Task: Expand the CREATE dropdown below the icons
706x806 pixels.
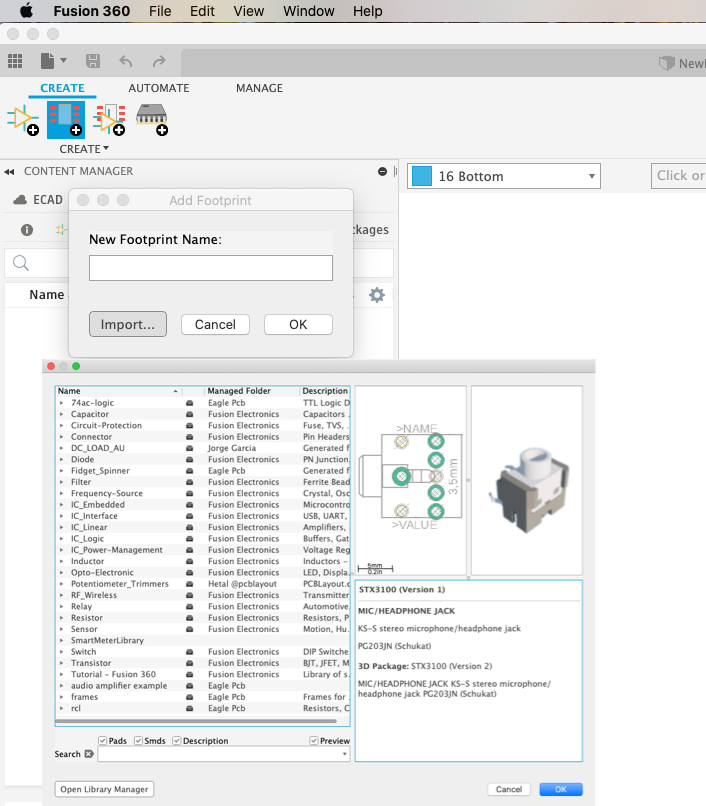Action: pyautogui.click(x=84, y=149)
